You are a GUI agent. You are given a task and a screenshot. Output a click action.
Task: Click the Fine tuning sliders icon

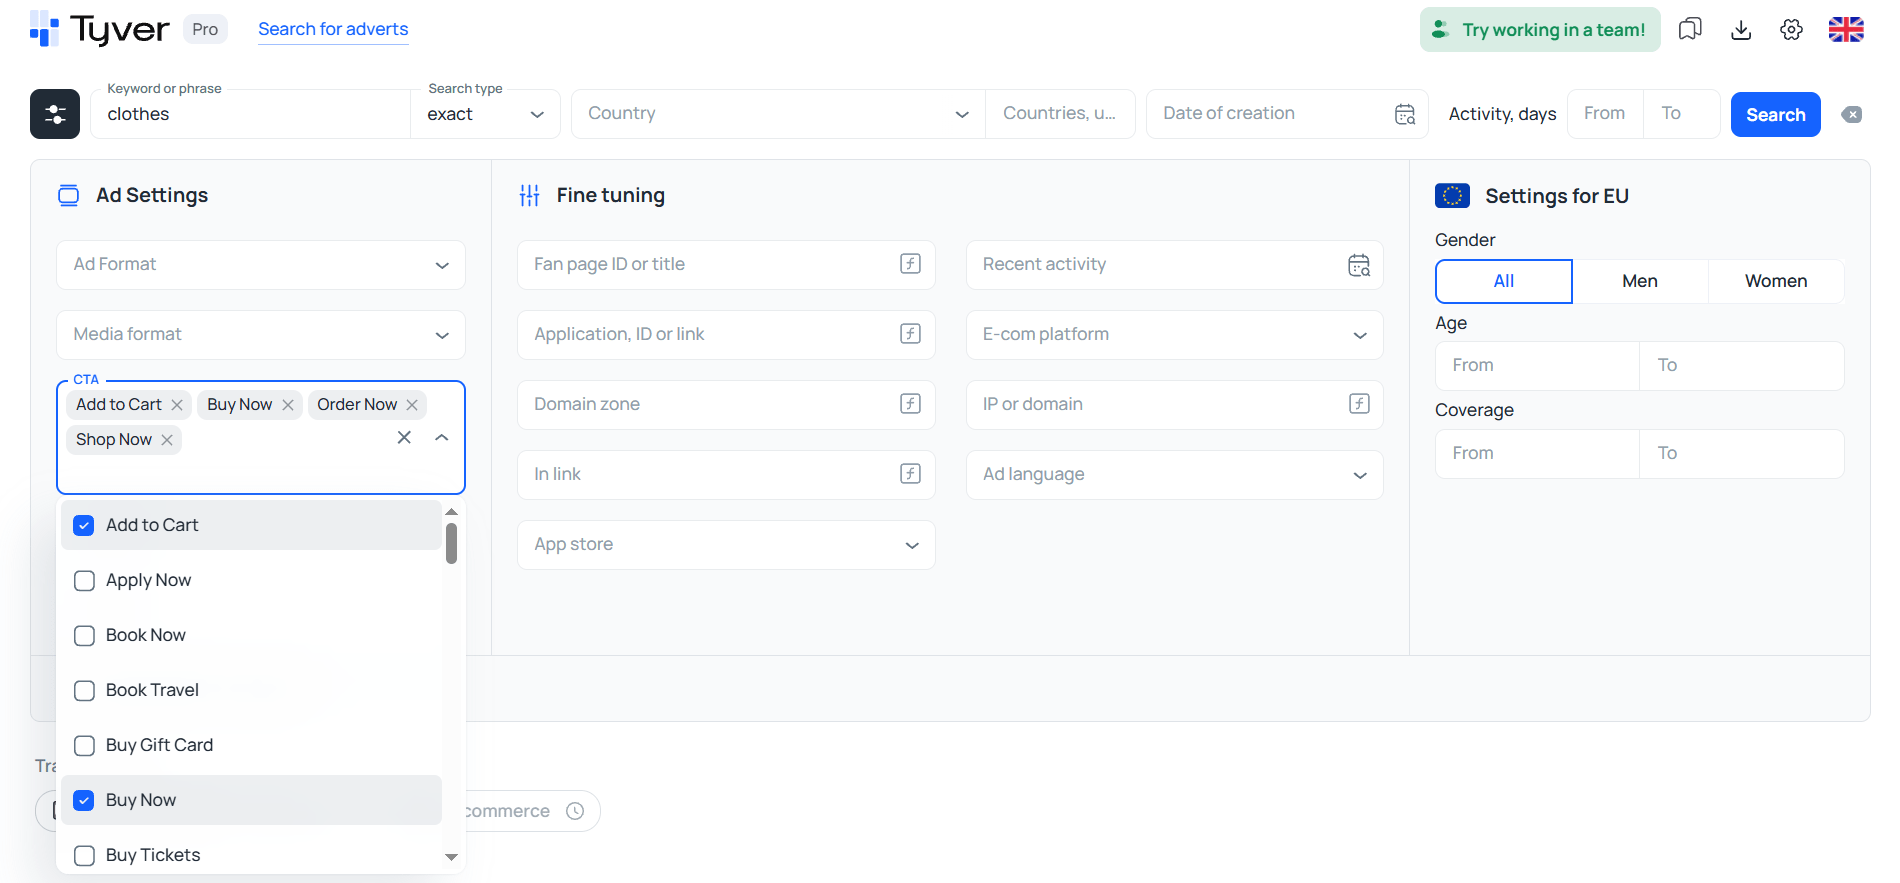[x=530, y=195]
